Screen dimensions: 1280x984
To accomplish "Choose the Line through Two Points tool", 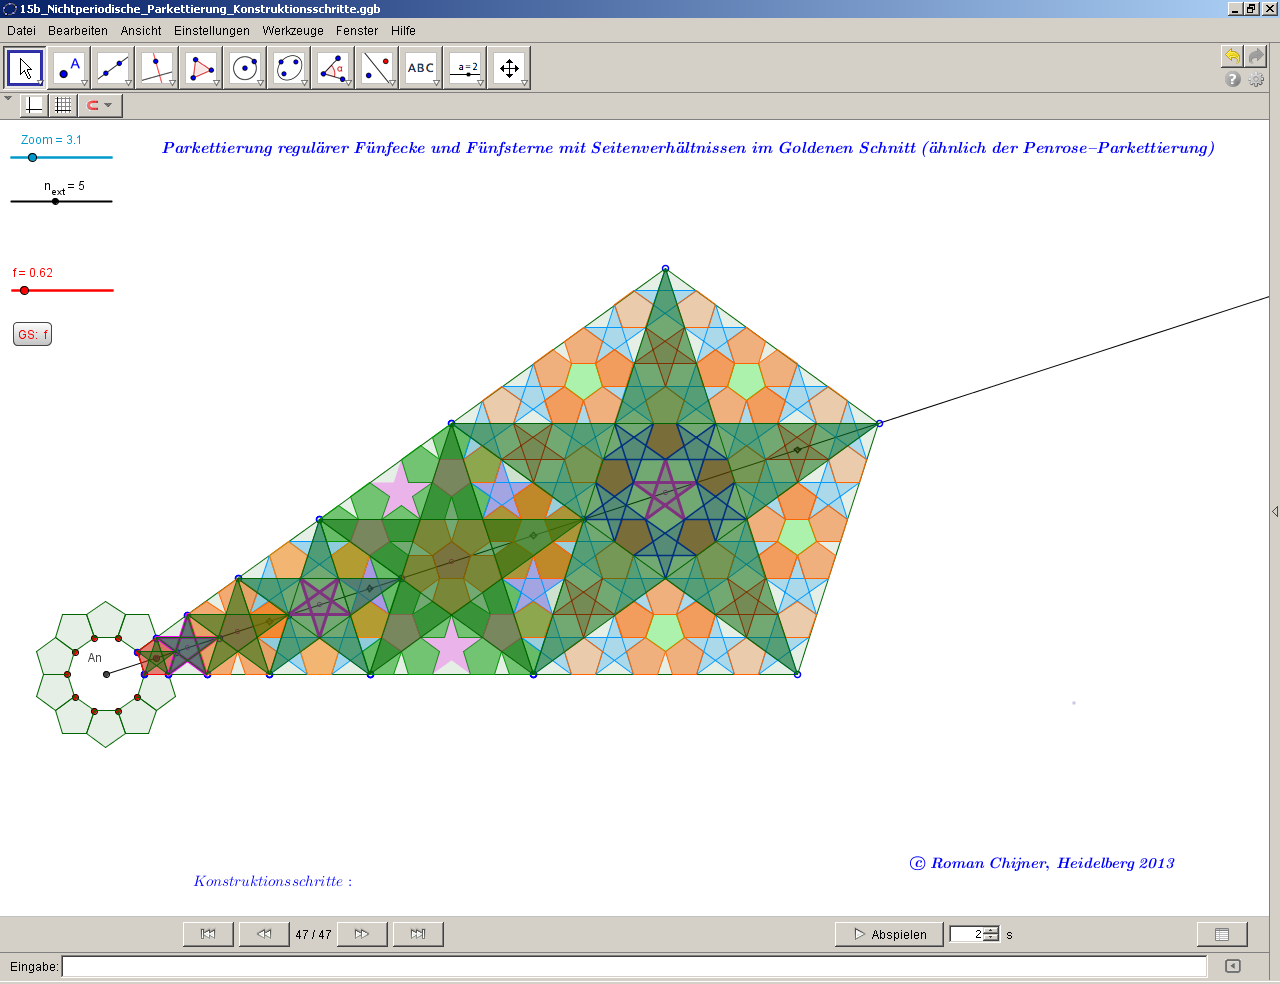I will pos(113,68).
